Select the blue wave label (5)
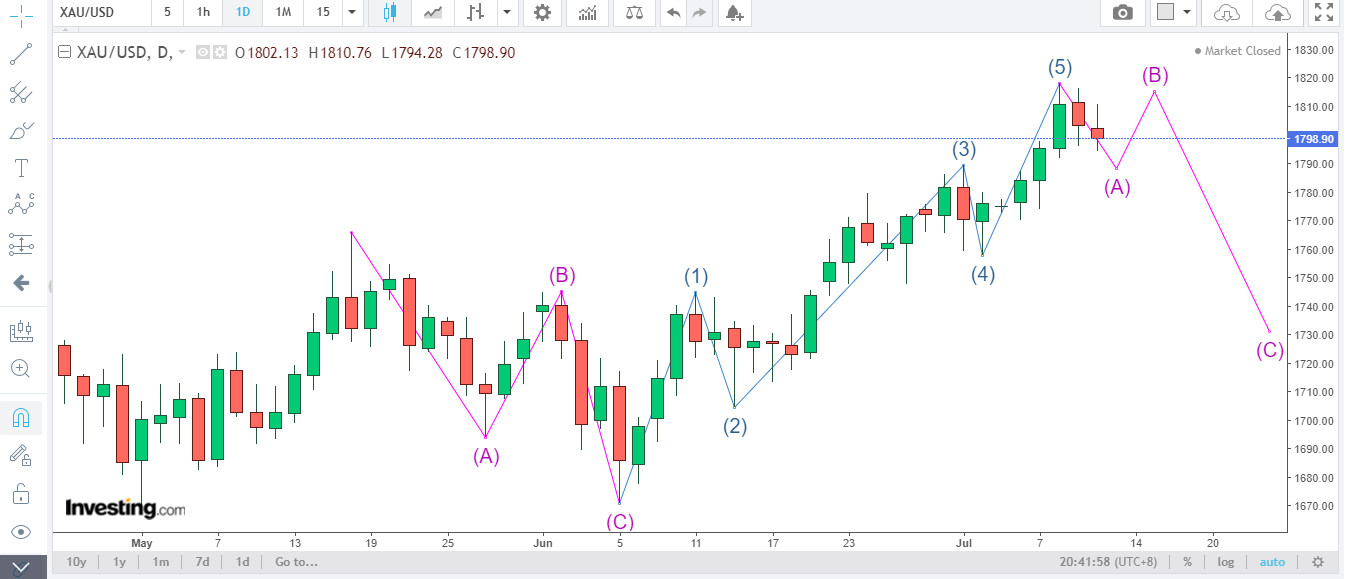Image resolution: width=1361 pixels, height=579 pixels. pos(1060,68)
